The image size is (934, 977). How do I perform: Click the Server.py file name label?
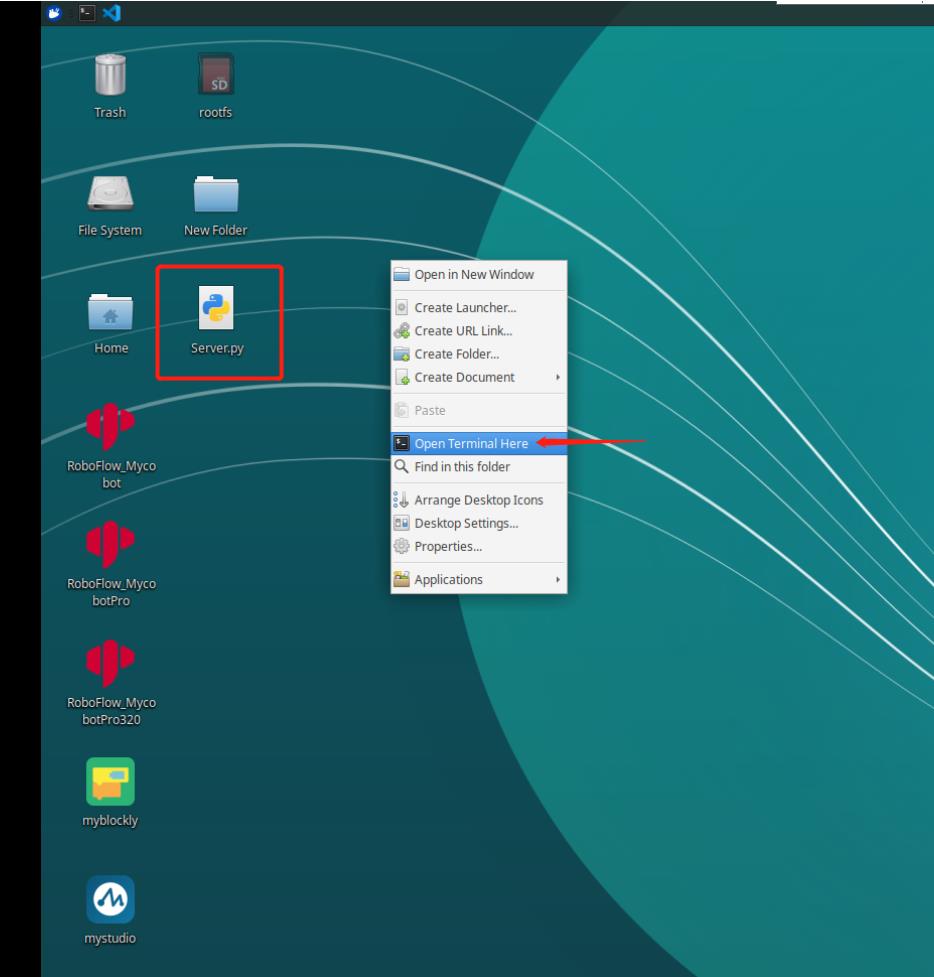(x=217, y=348)
